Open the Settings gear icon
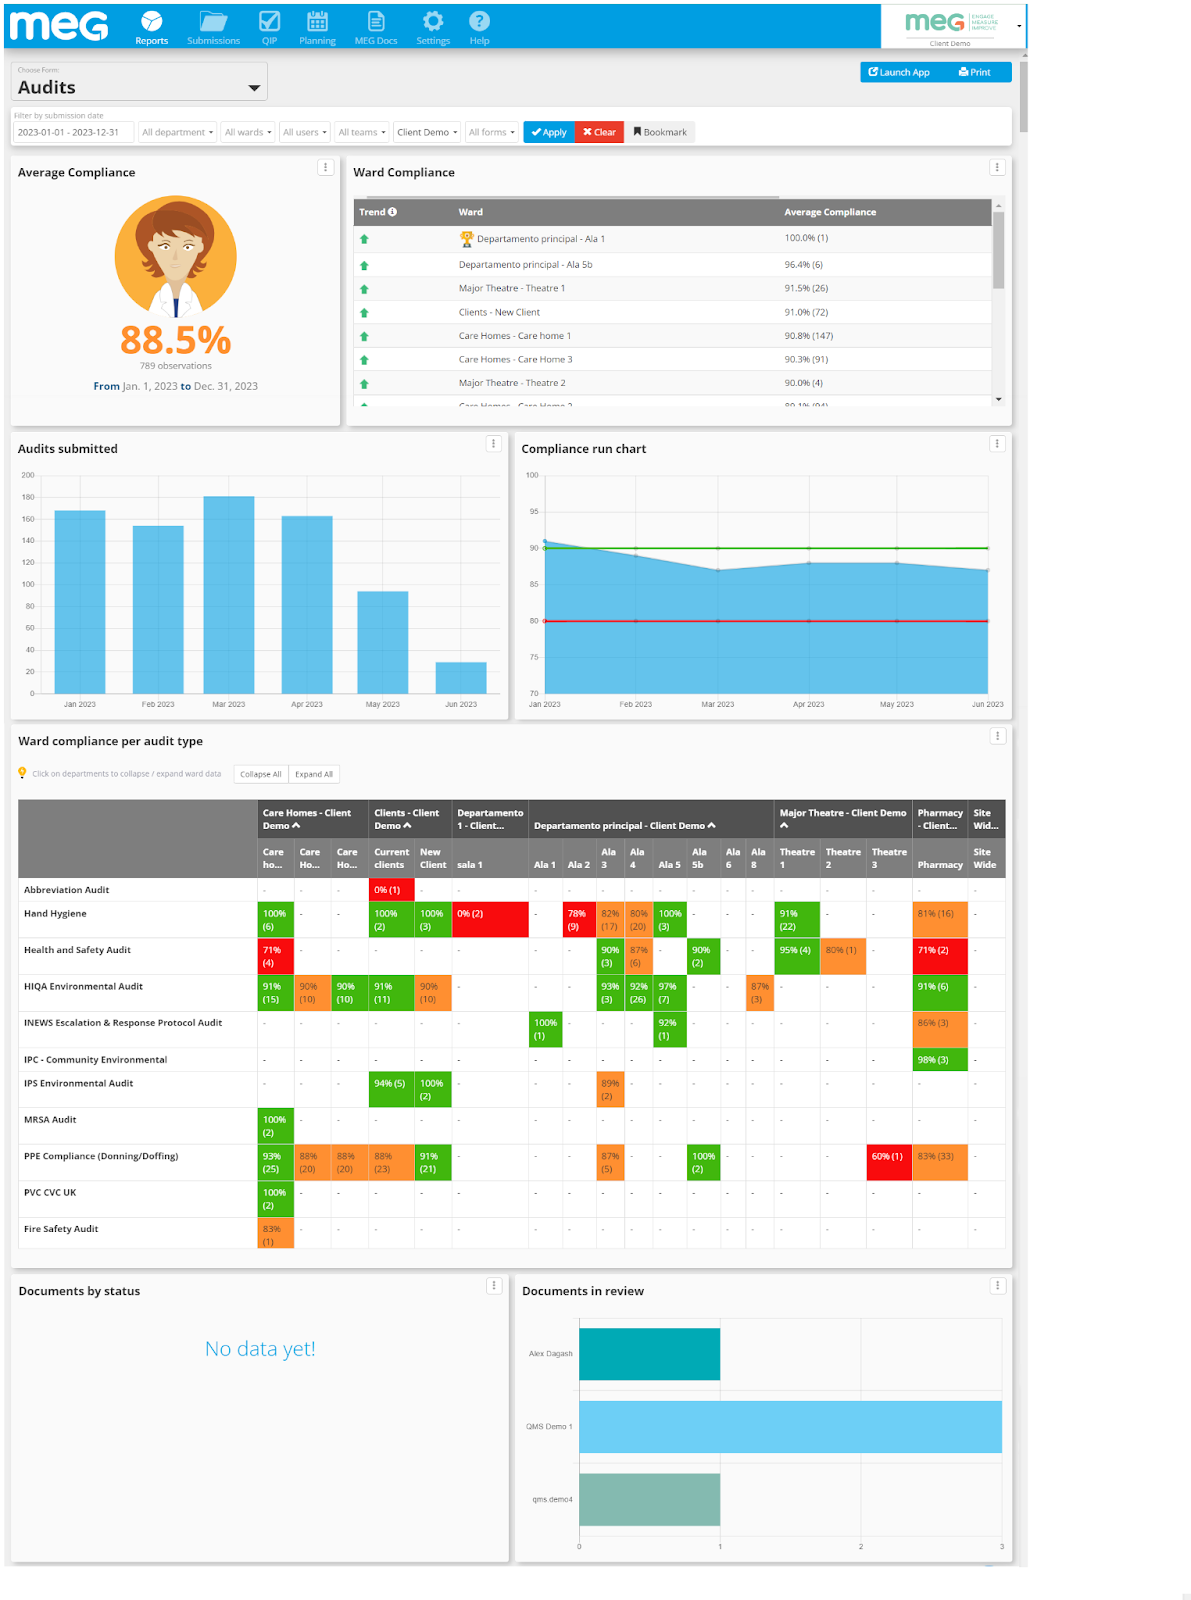This screenshot has width=1191, height=1600. pyautogui.click(x=433, y=21)
